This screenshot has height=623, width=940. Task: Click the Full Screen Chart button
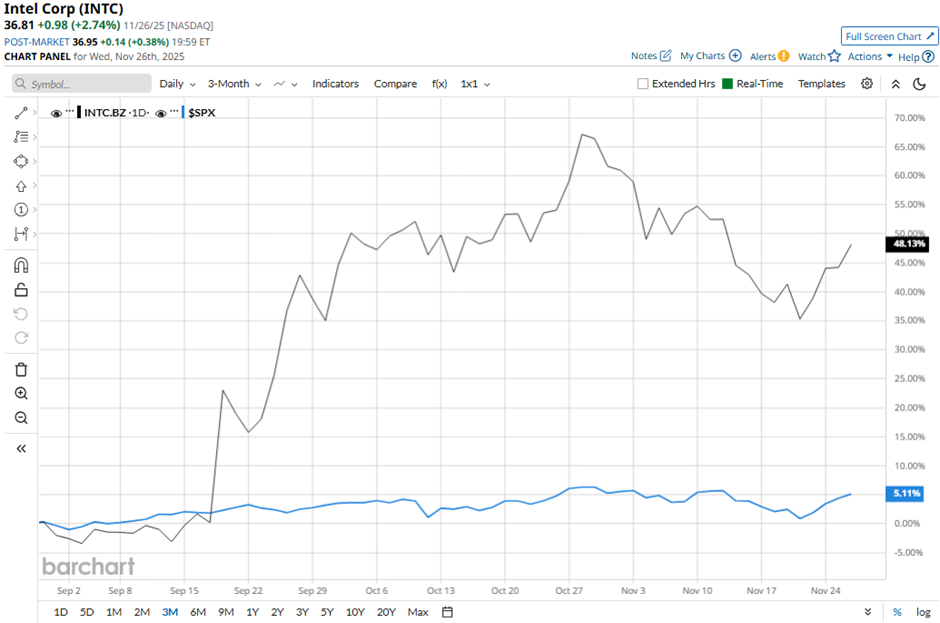890,37
